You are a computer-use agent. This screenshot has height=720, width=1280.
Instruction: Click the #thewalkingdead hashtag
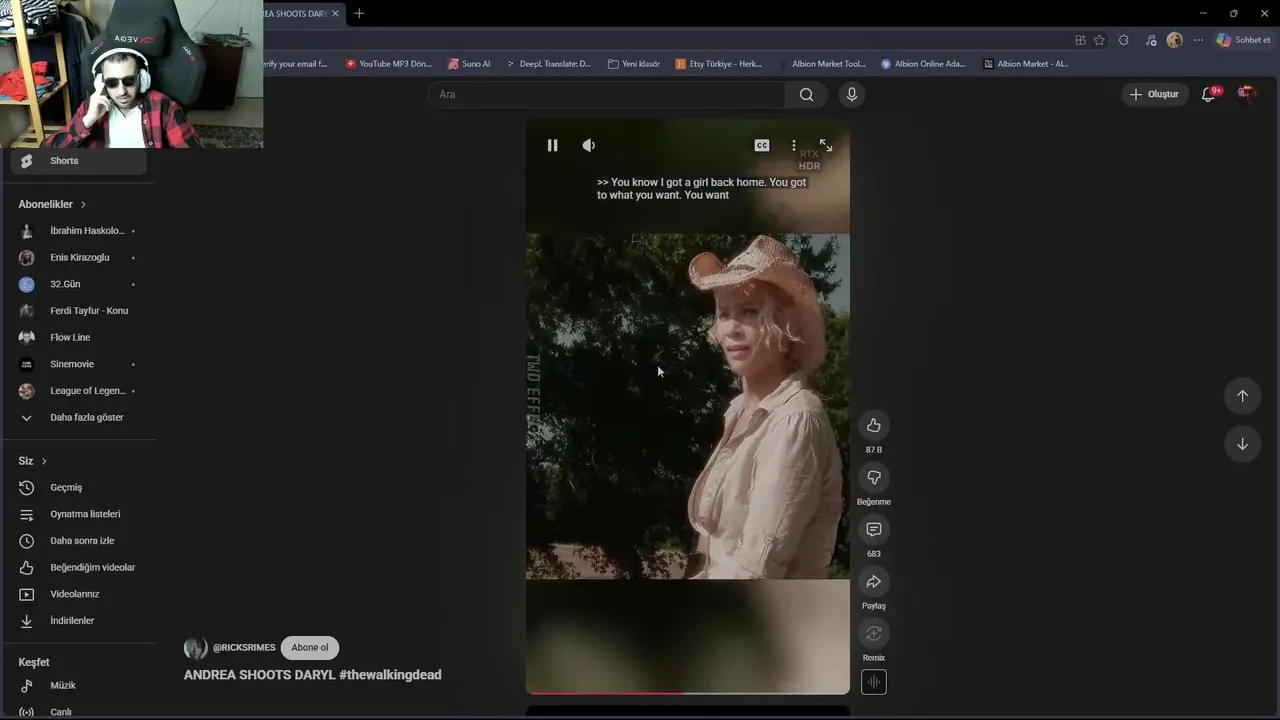390,675
